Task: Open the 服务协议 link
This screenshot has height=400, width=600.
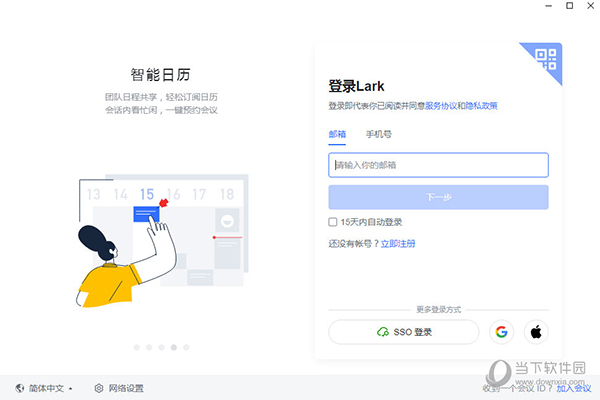Action: 441,106
